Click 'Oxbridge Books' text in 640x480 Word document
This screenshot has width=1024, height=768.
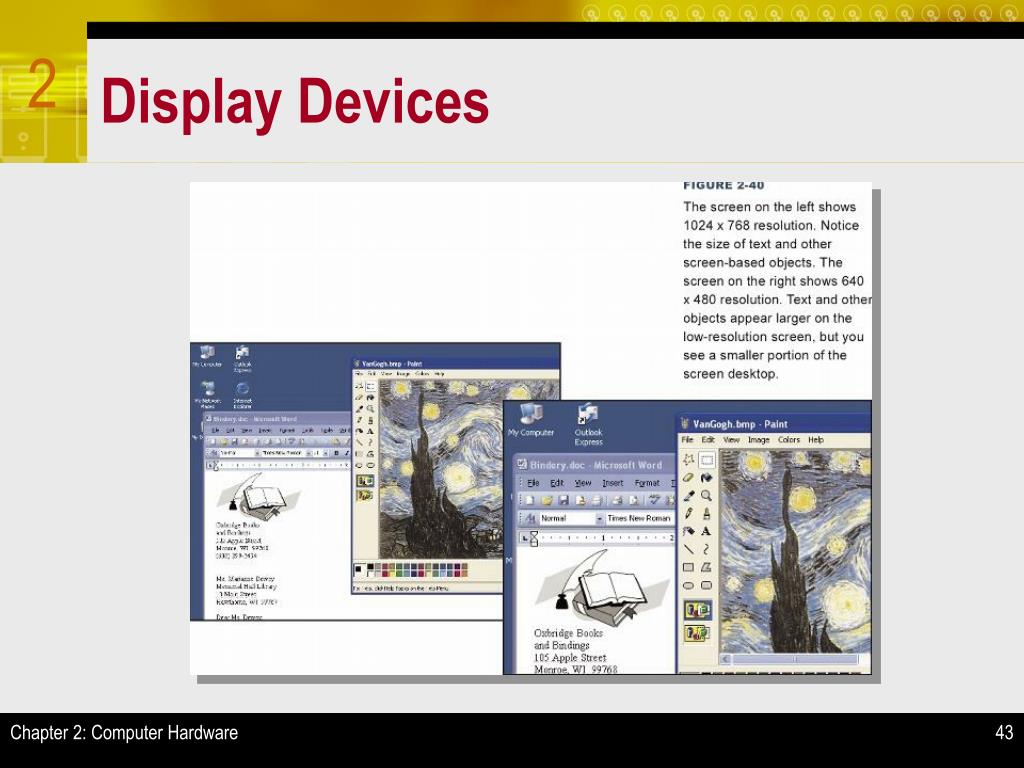tap(568, 633)
